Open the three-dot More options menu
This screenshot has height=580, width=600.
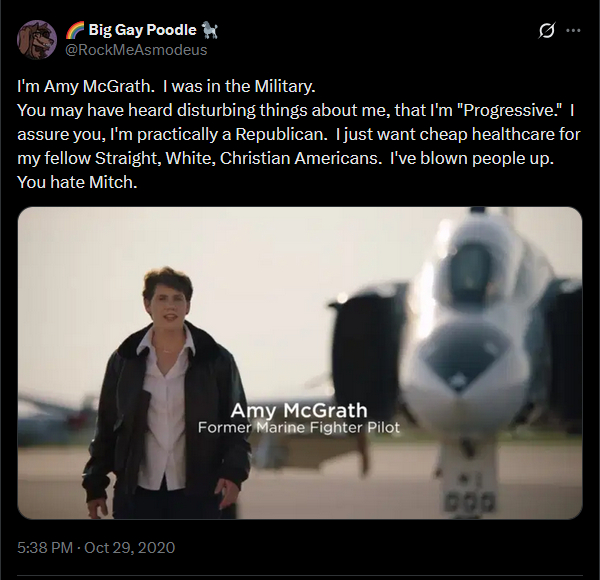tap(573, 30)
